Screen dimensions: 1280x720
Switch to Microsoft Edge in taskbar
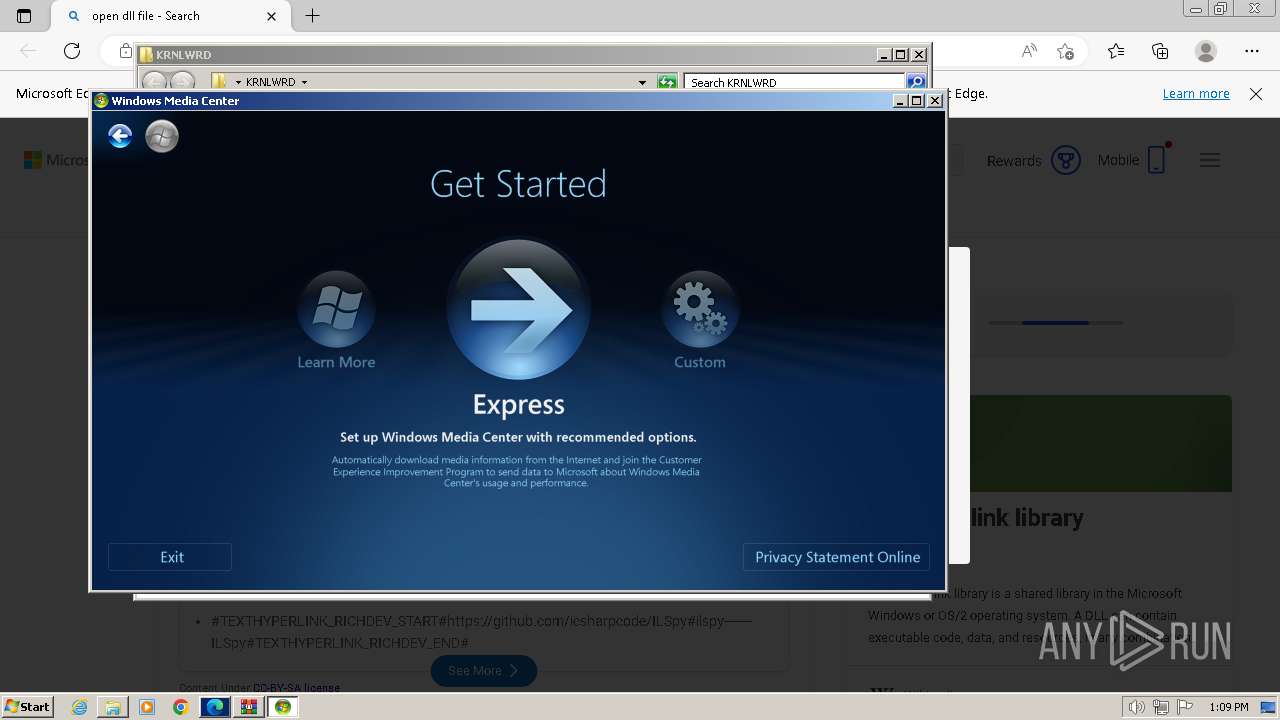215,707
